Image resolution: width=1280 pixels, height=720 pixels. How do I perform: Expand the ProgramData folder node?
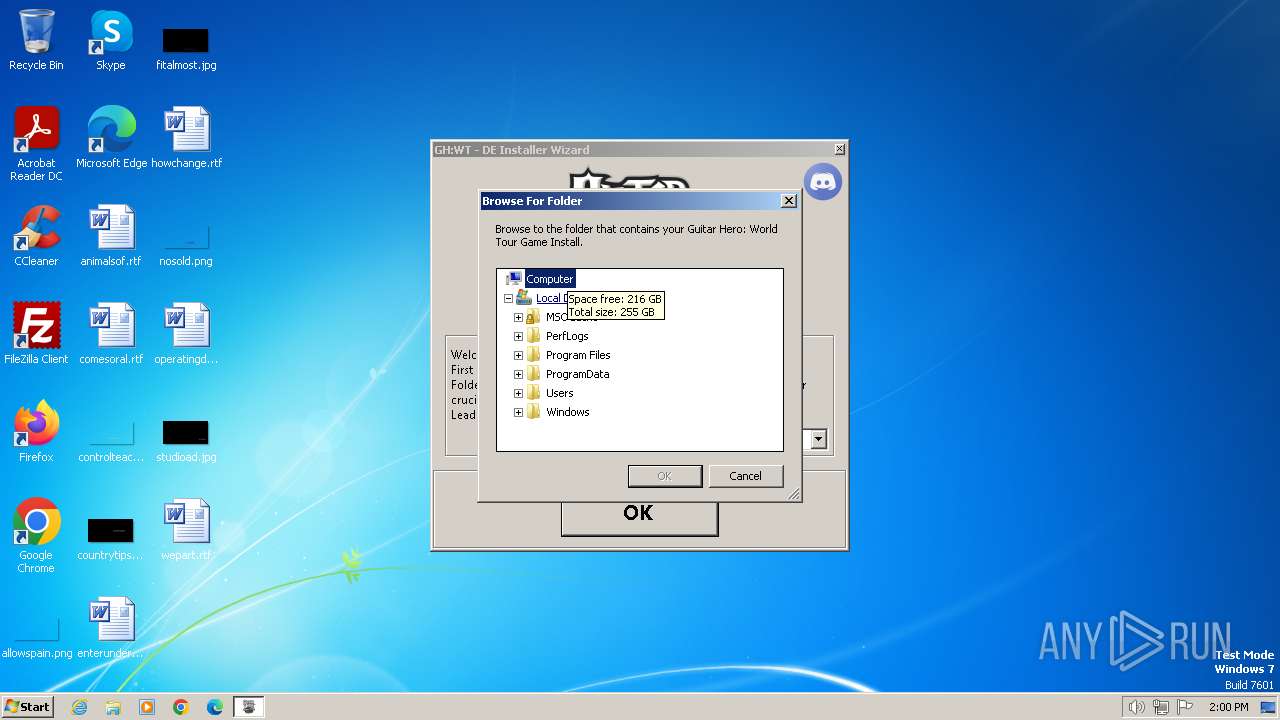coord(518,374)
